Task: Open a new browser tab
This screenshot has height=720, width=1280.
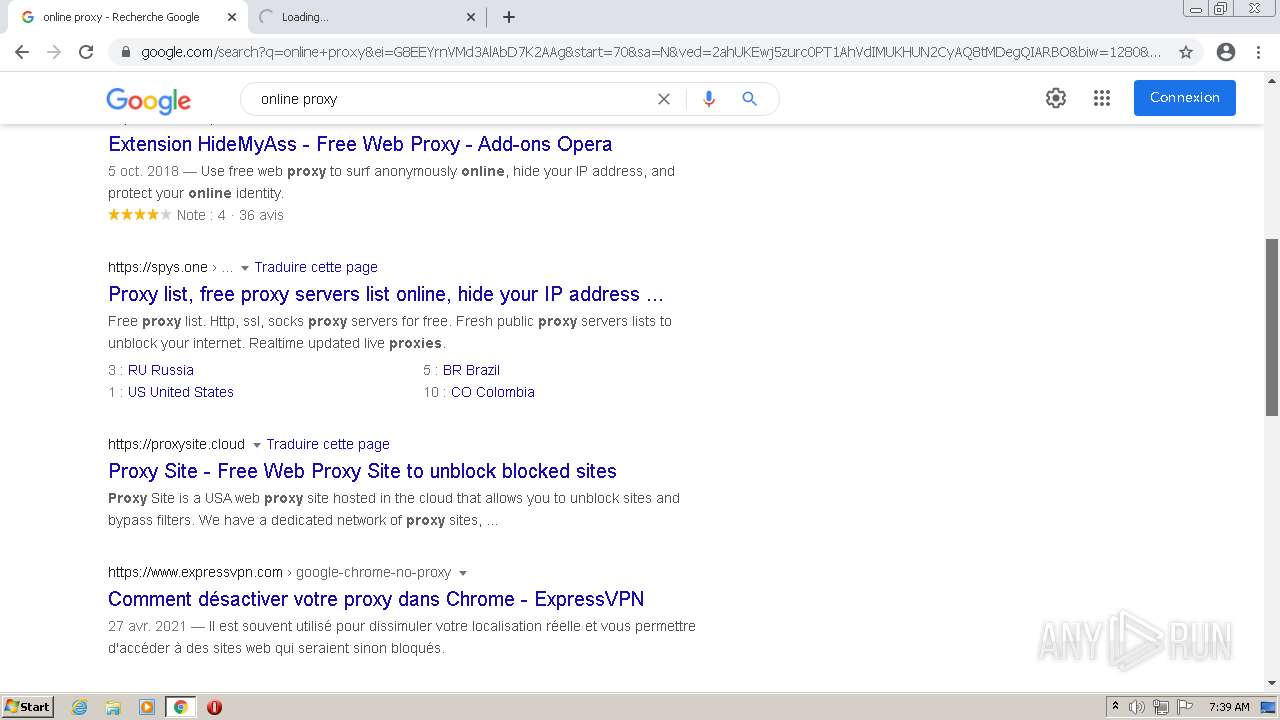Action: 509,17
